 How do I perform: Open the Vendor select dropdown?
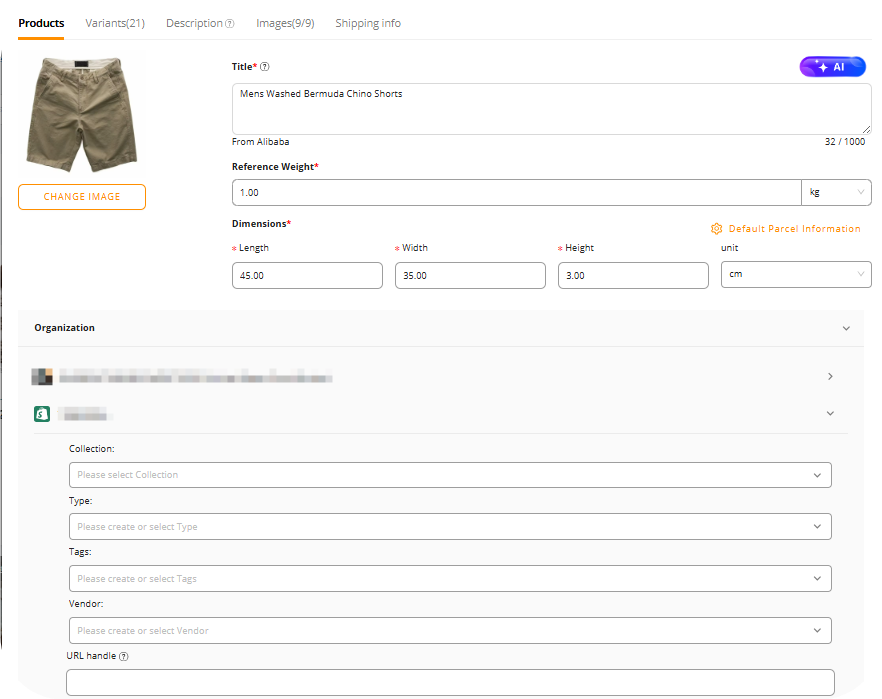450,631
